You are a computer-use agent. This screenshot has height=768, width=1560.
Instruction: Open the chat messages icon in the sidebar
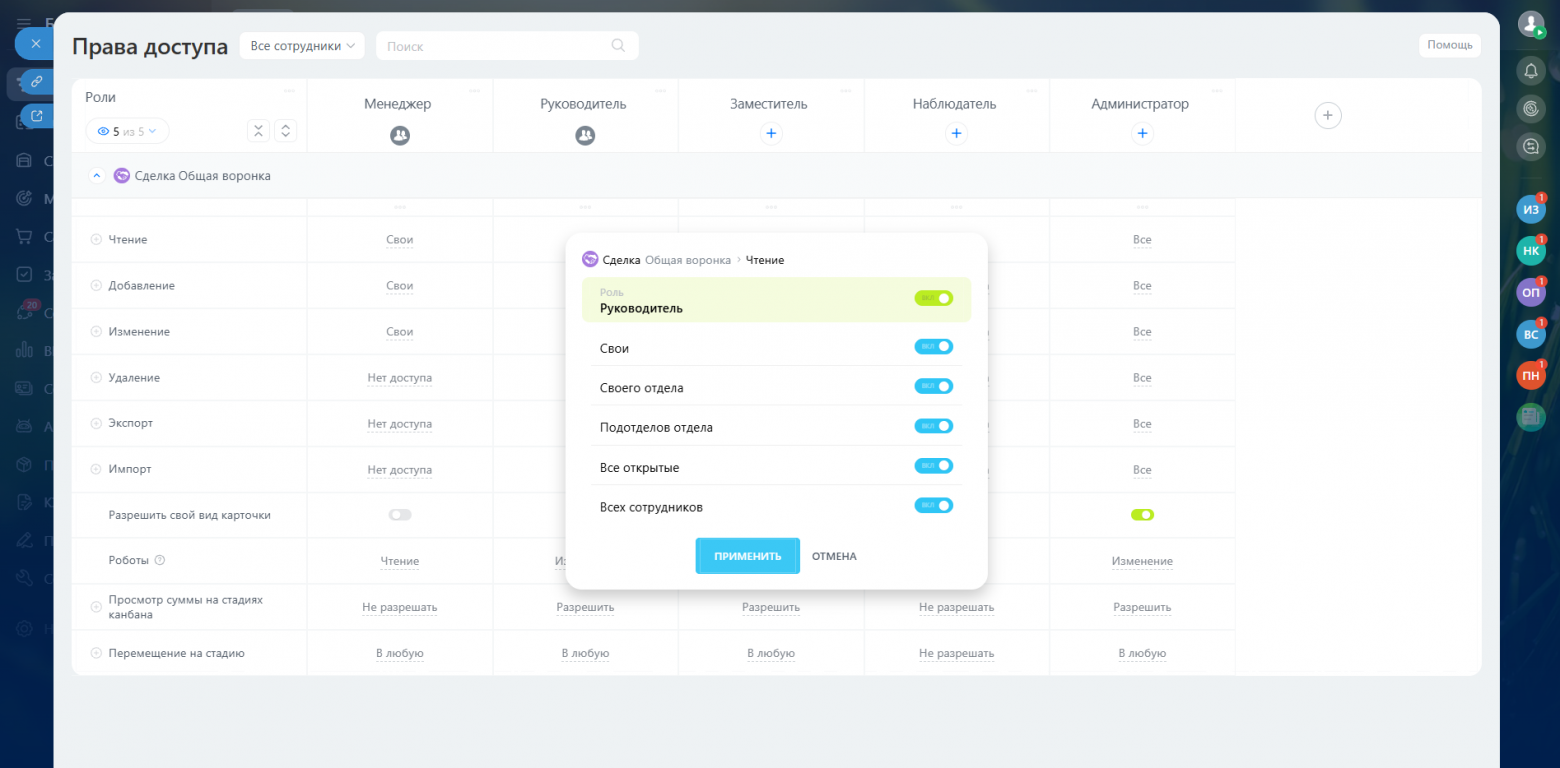pyautogui.click(x=1530, y=147)
